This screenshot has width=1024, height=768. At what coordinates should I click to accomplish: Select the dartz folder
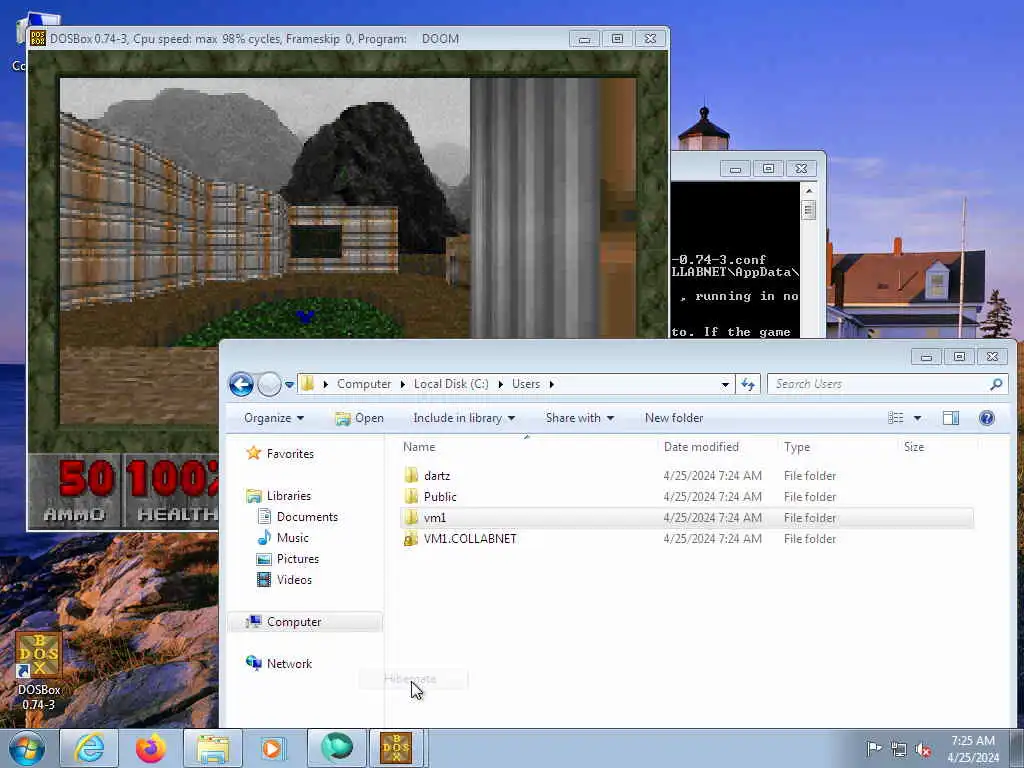437,475
